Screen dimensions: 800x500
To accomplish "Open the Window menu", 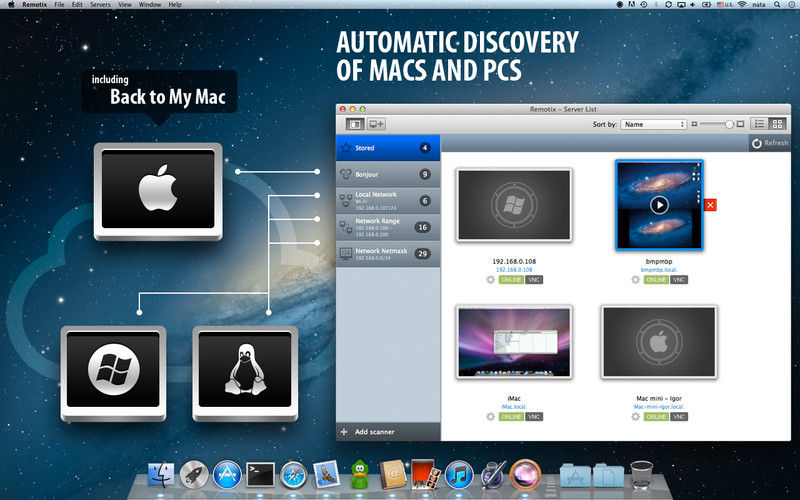I will [x=150, y=5].
